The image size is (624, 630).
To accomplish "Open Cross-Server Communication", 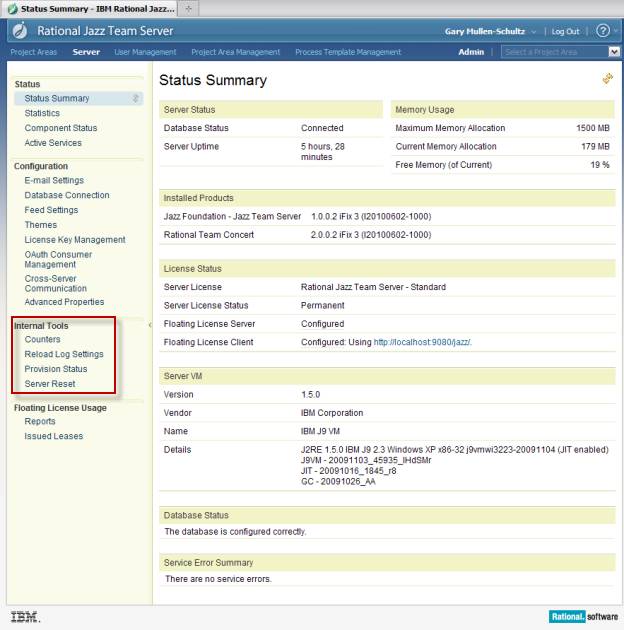I will point(55,284).
